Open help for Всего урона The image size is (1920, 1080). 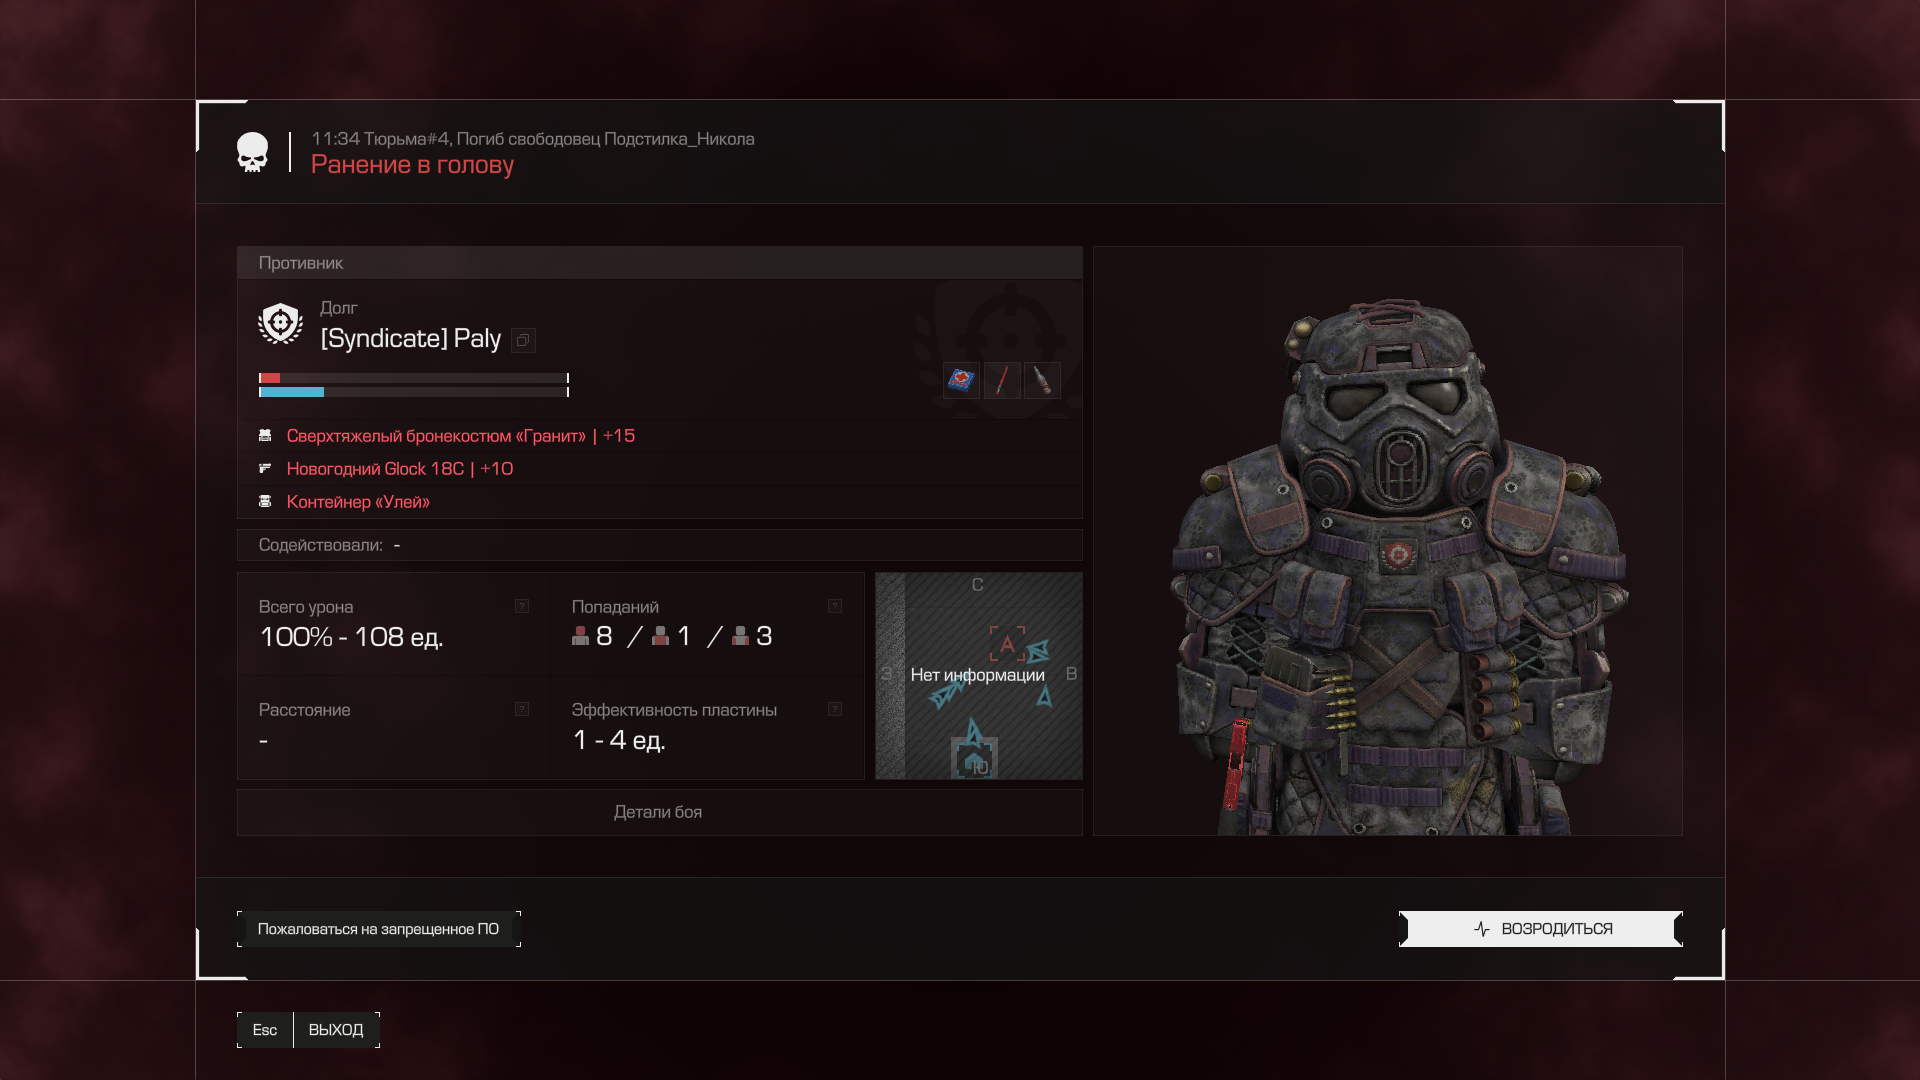[x=522, y=606]
